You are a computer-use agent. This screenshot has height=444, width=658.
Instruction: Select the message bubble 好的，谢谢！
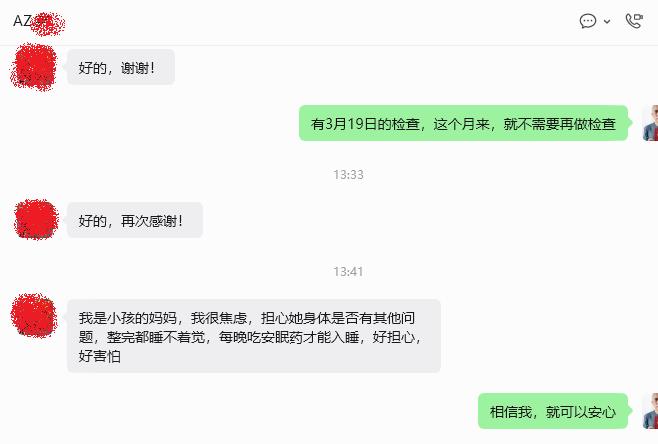(x=121, y=67)
